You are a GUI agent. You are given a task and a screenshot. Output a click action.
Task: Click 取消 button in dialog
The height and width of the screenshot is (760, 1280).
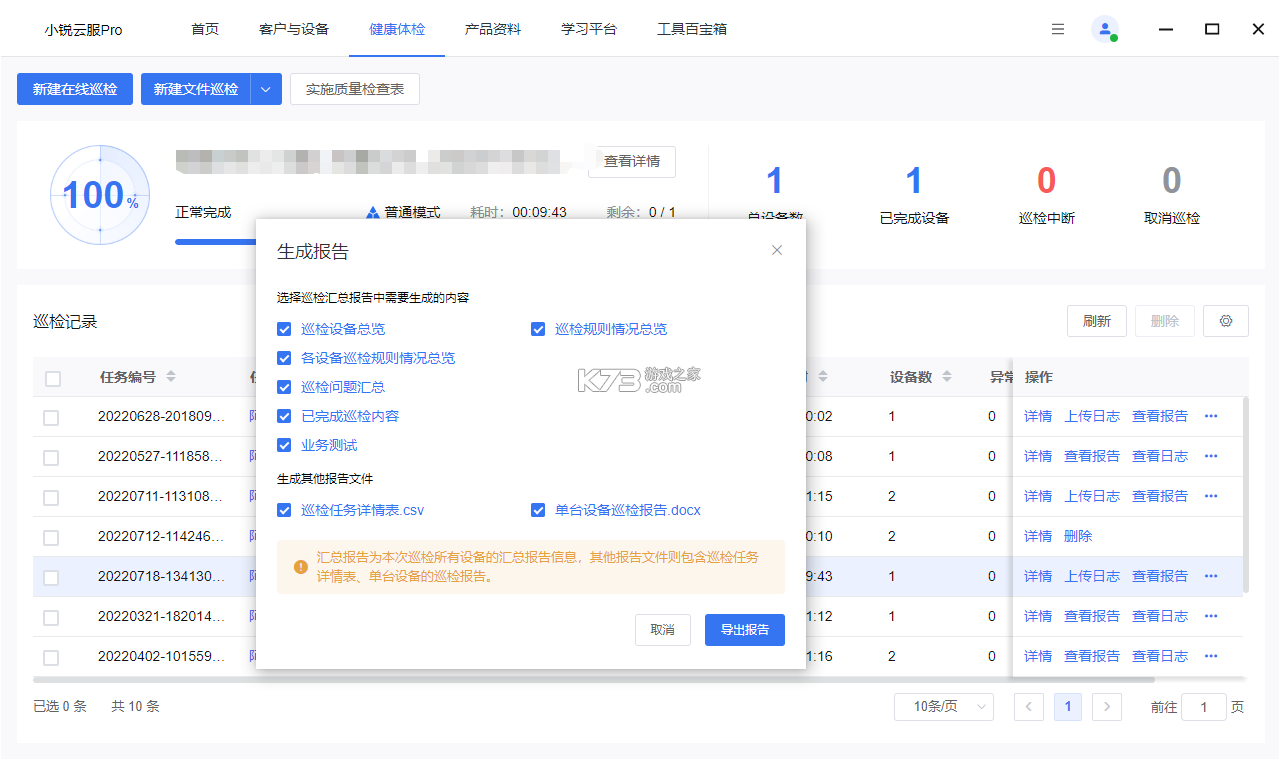point(663,630)
